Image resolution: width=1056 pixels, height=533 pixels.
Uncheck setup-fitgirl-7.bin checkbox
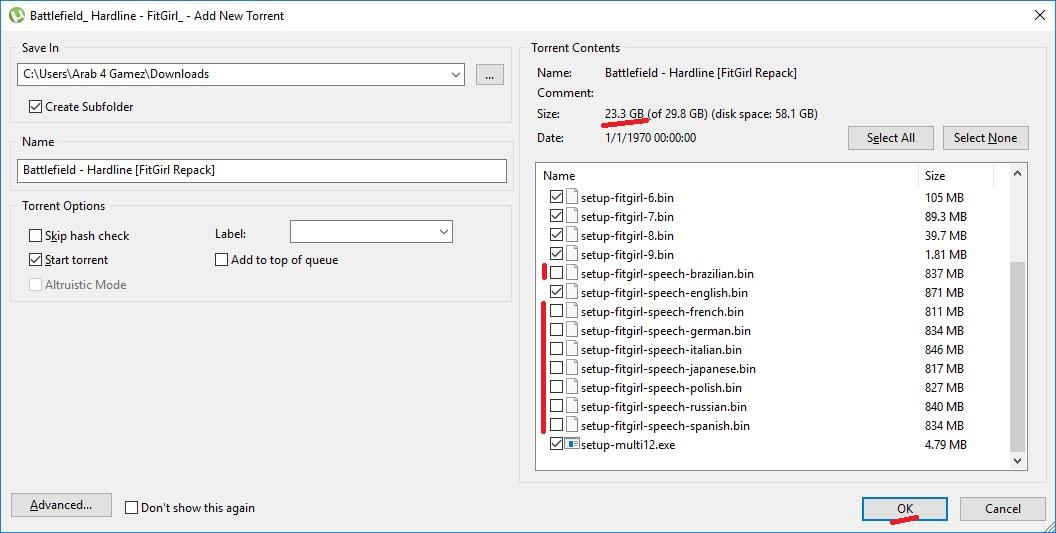[x=556, y=216]
